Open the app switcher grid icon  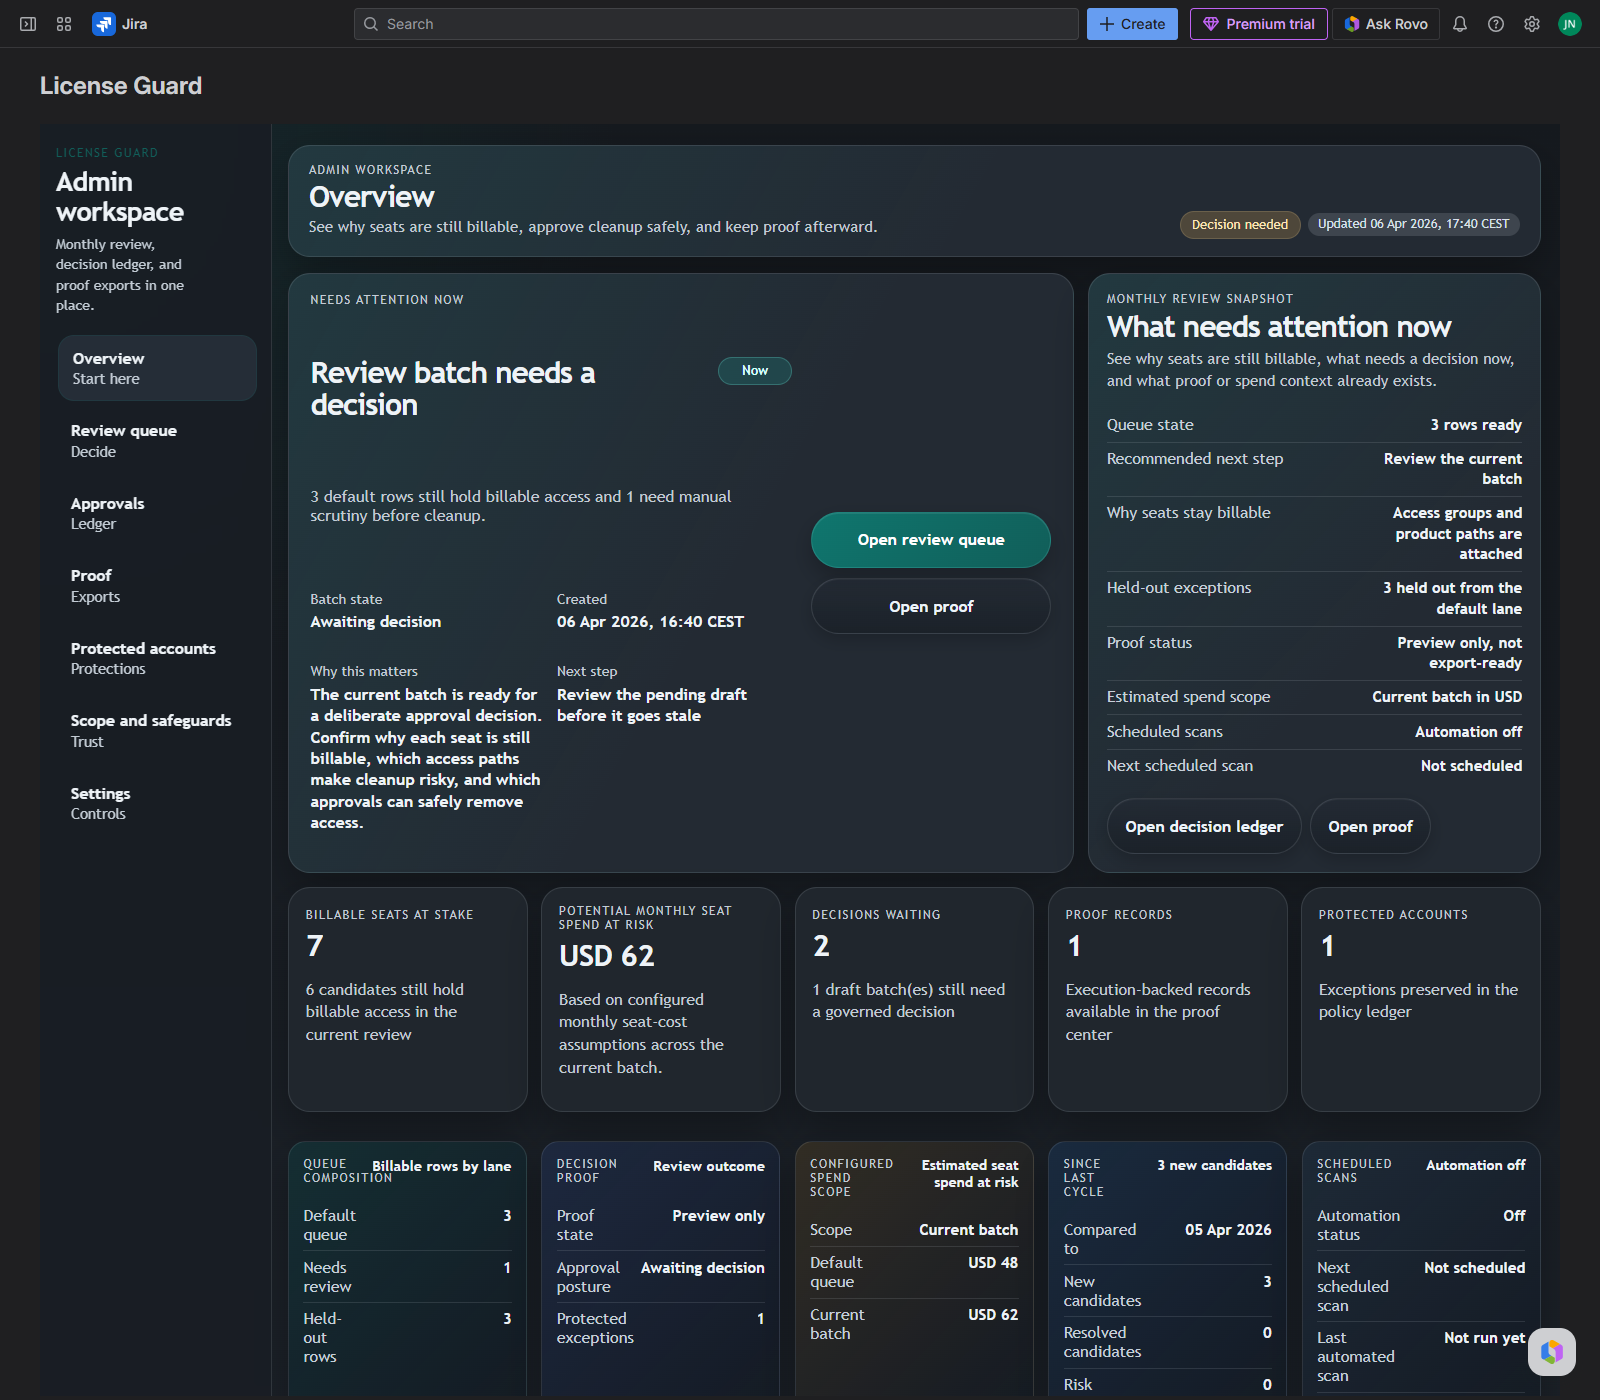pos(63,23)
